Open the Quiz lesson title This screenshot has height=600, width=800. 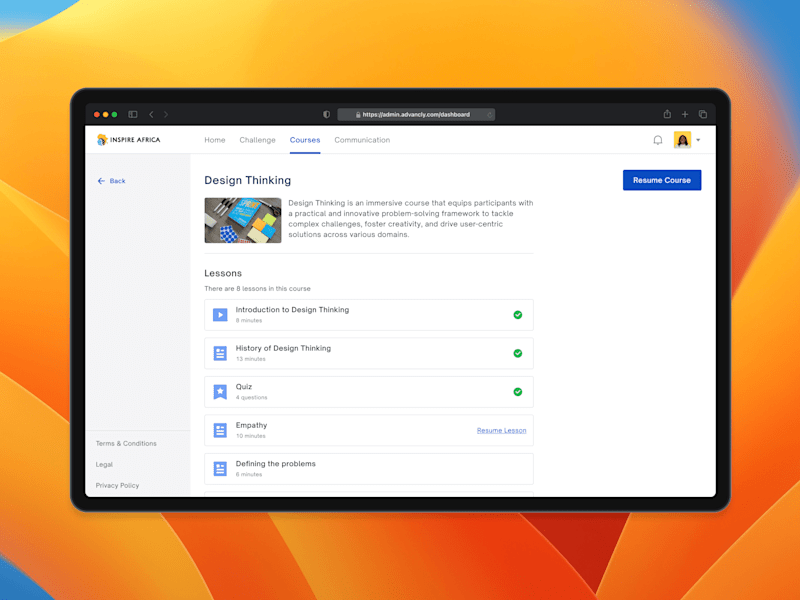click(244, 387)
